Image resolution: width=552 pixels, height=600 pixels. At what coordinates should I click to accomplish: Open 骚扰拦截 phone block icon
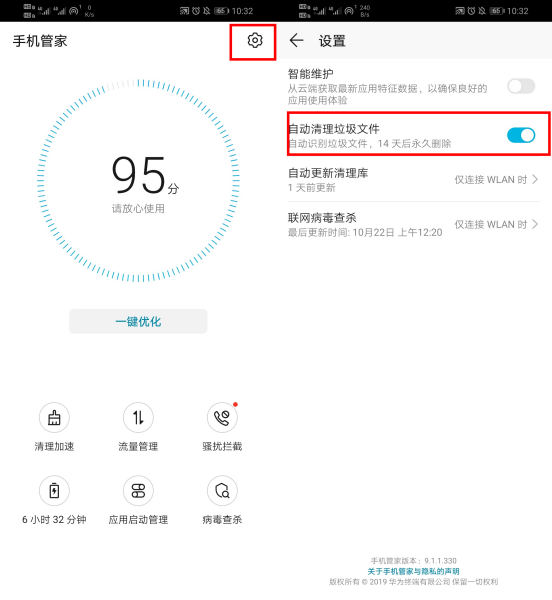pyautogui.click(x=222, y=417)
